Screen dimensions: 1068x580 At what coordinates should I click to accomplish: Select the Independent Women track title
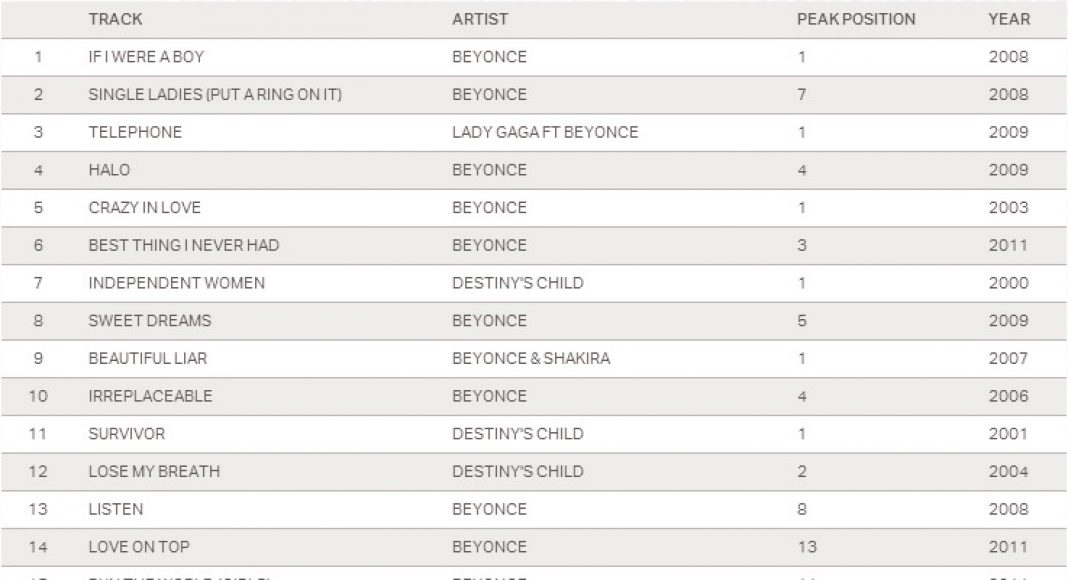[x=176, y=283]
